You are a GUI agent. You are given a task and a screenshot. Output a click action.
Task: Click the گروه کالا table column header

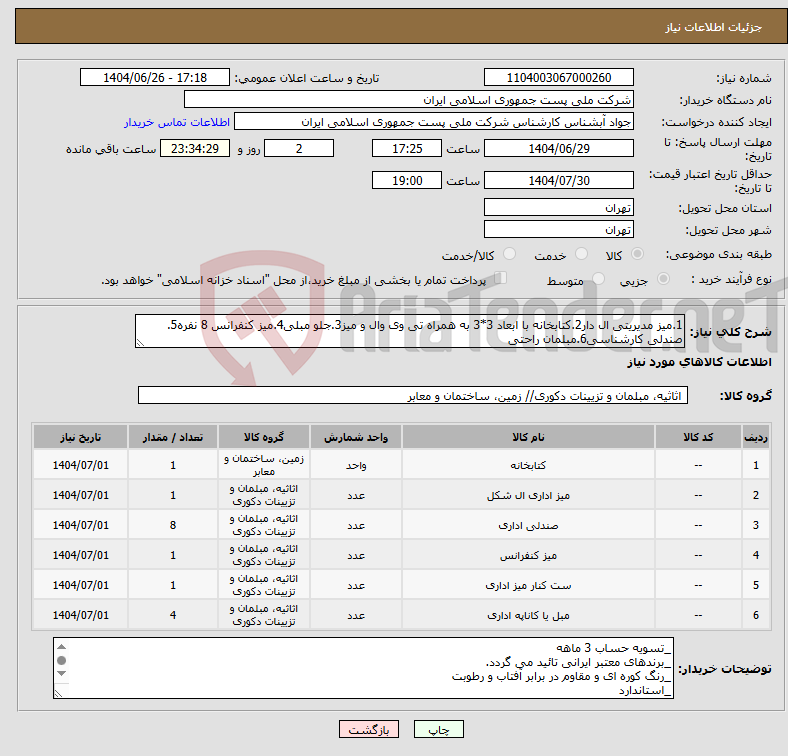click(263, 437)
